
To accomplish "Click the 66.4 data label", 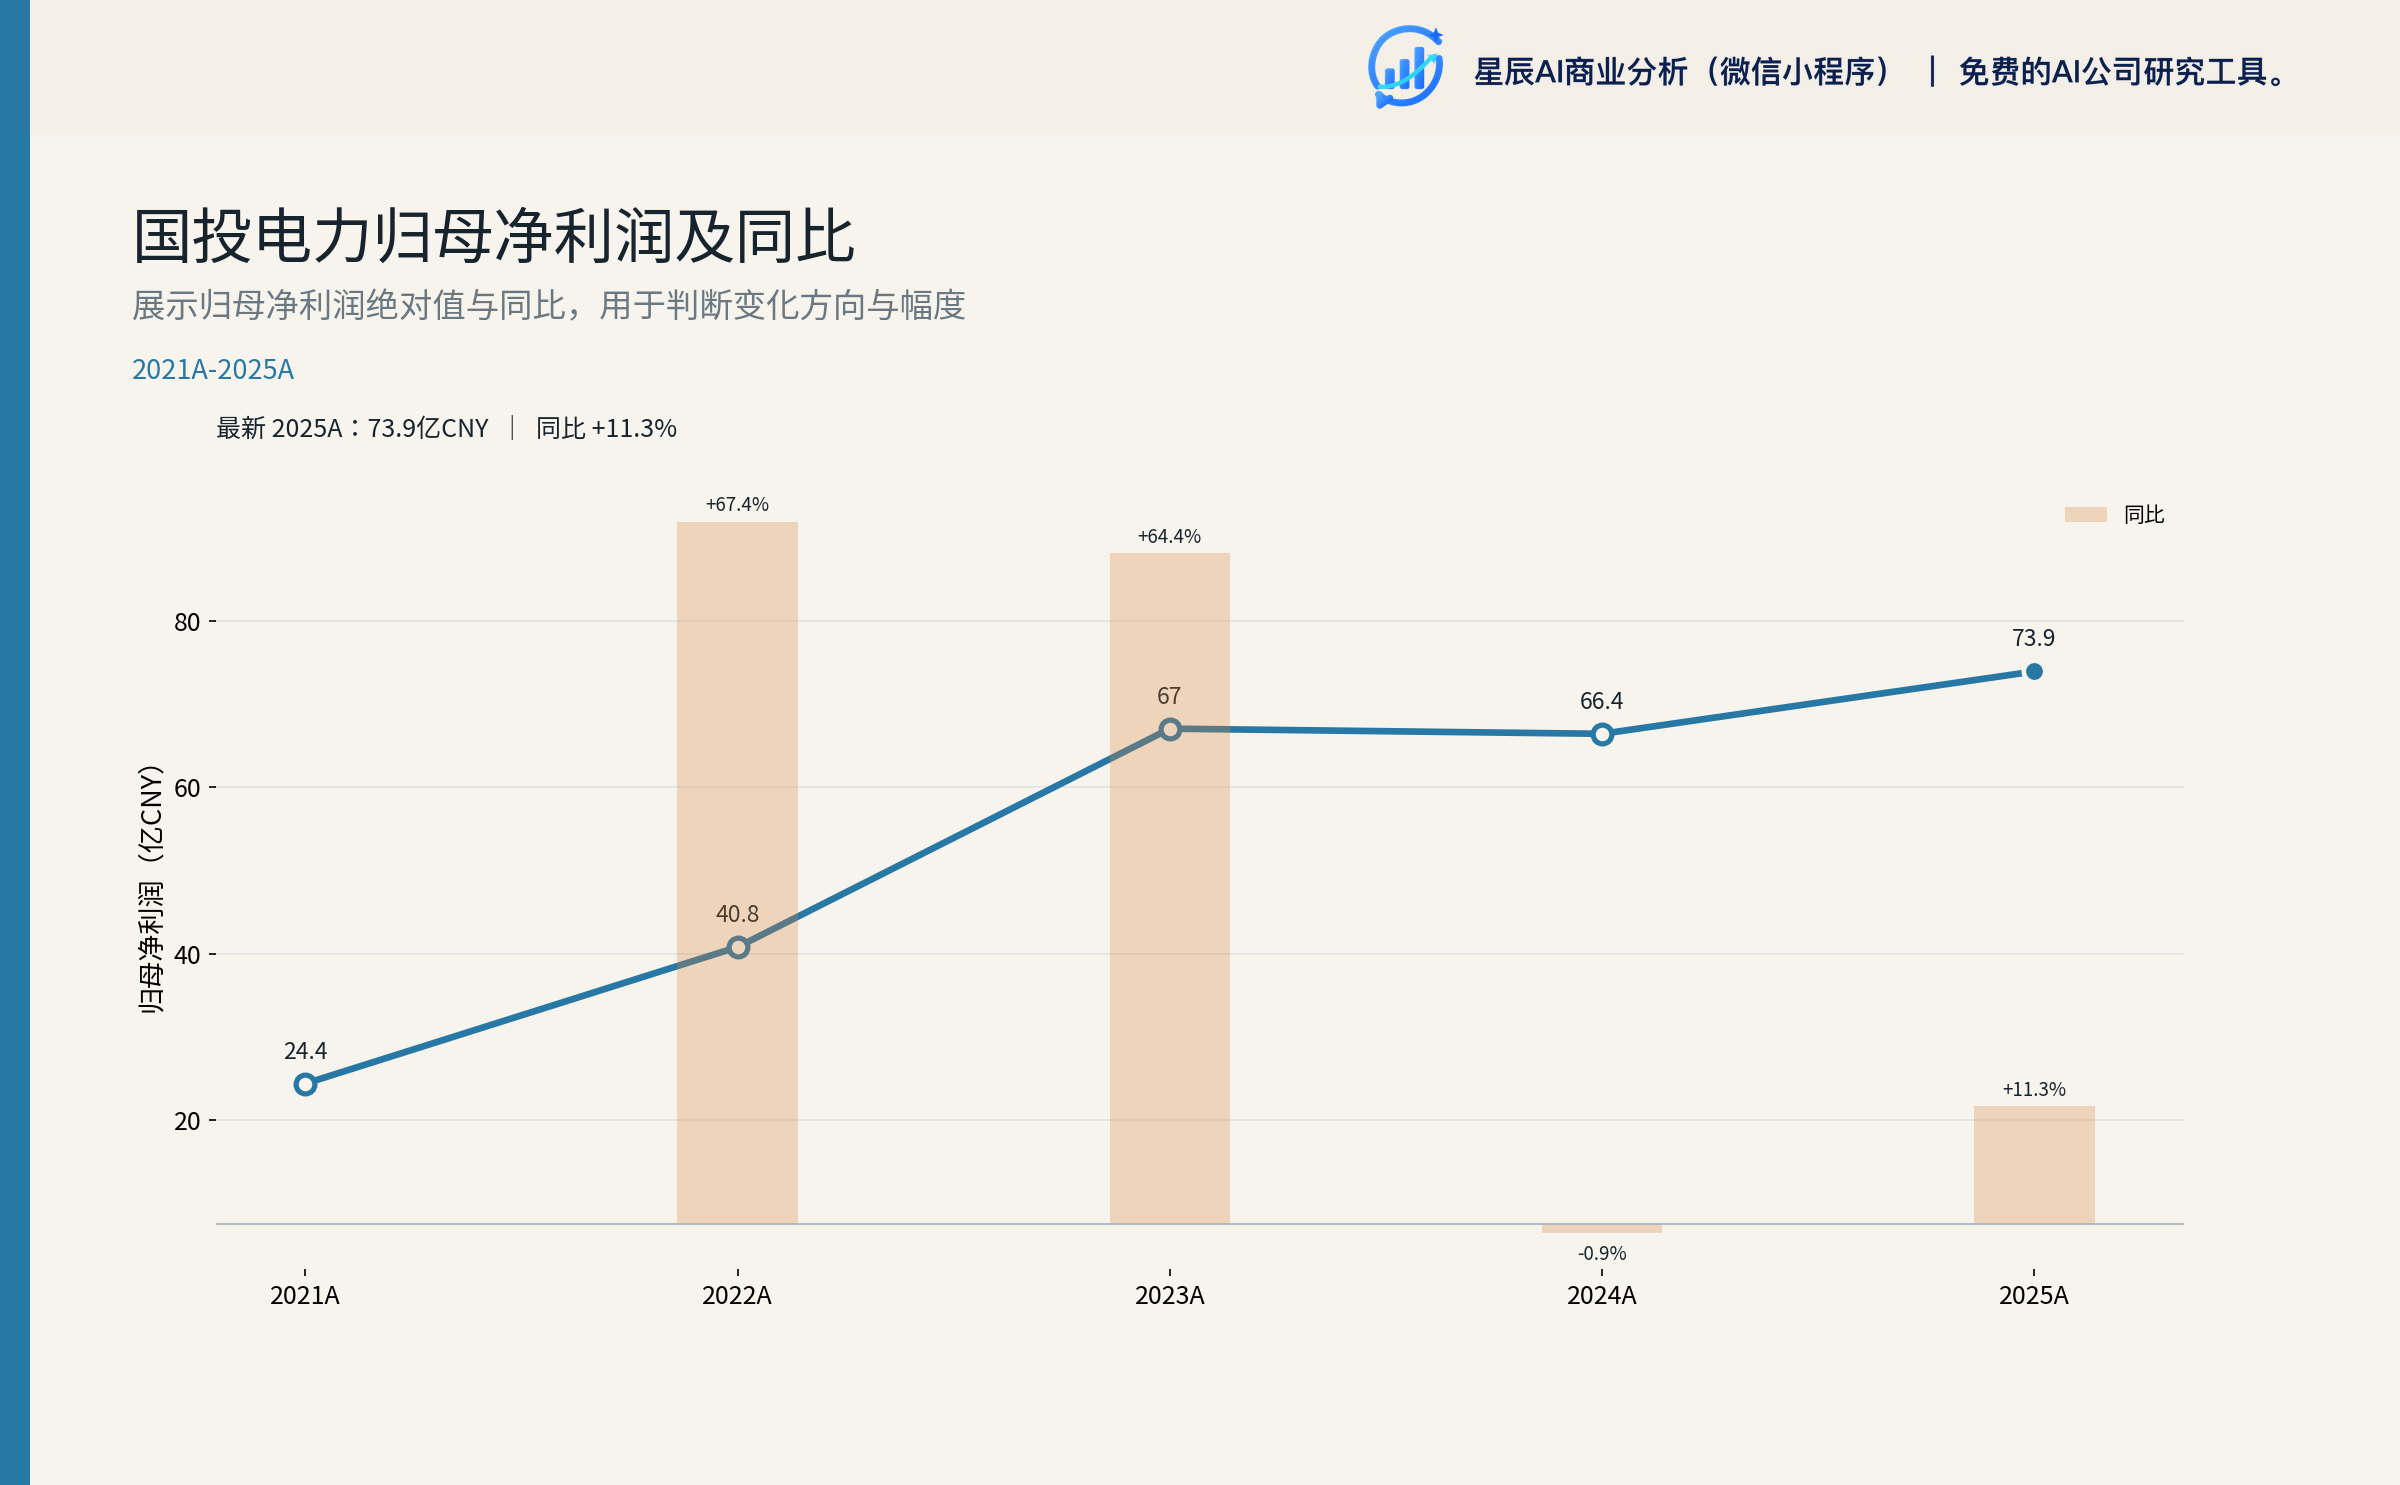I will tap(1601, 701).
